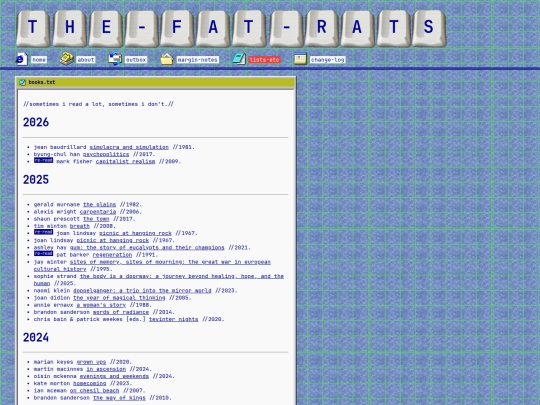
Task: Click the re-read badge beside joan lindsay
Action: click(x=43, y=232)
